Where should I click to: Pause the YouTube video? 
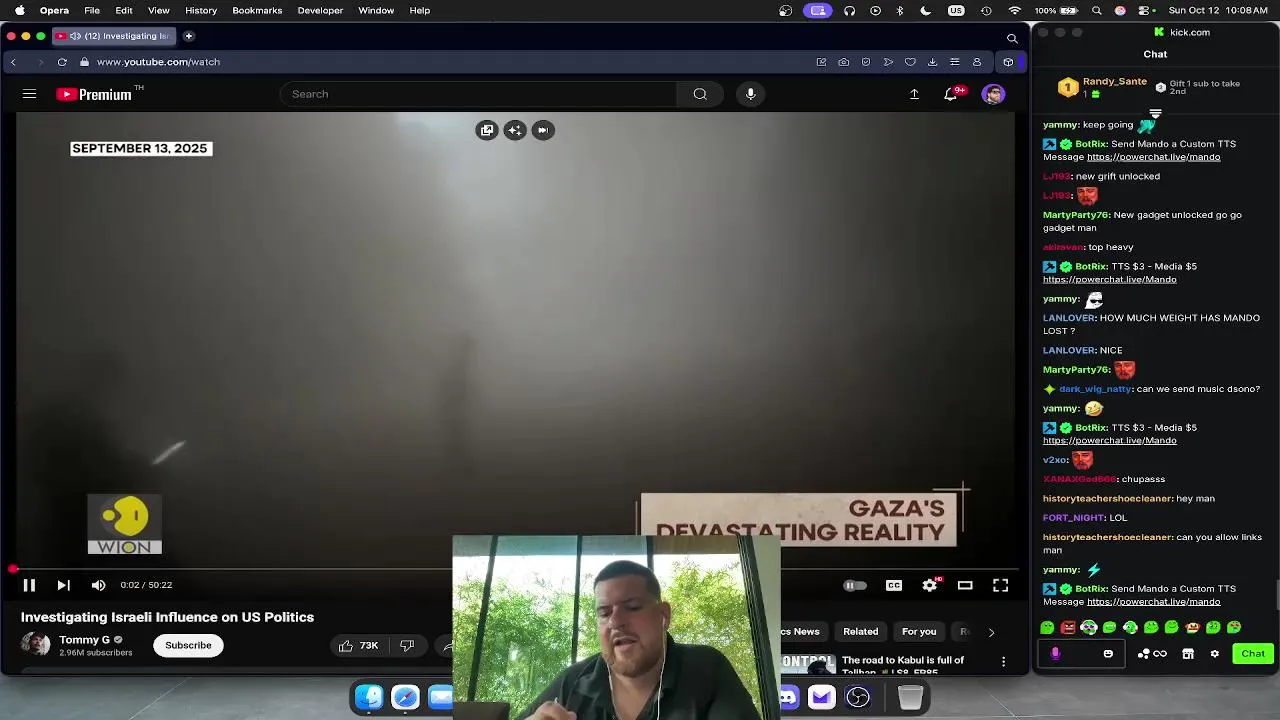tap(29, 585)
